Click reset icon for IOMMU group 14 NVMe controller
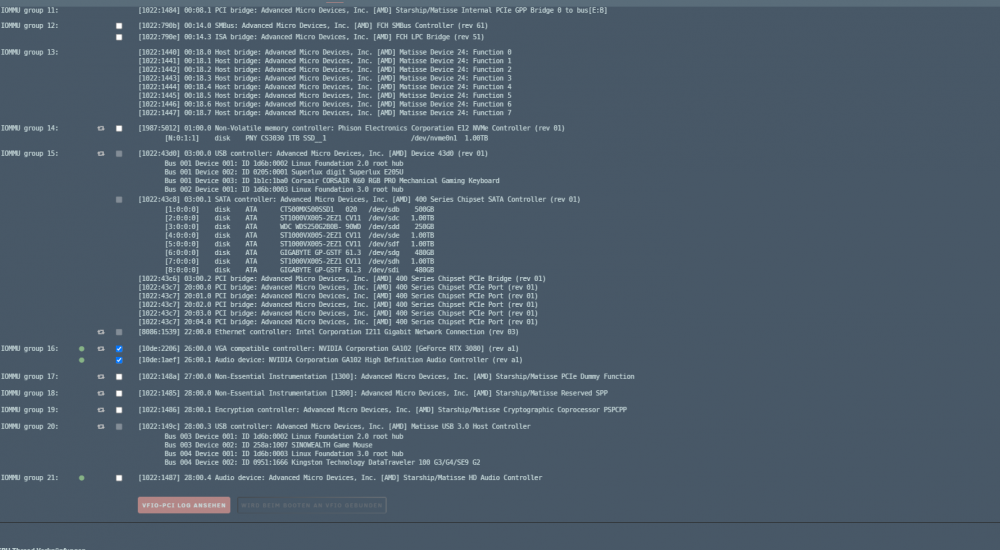 click(x=101, y=128)
